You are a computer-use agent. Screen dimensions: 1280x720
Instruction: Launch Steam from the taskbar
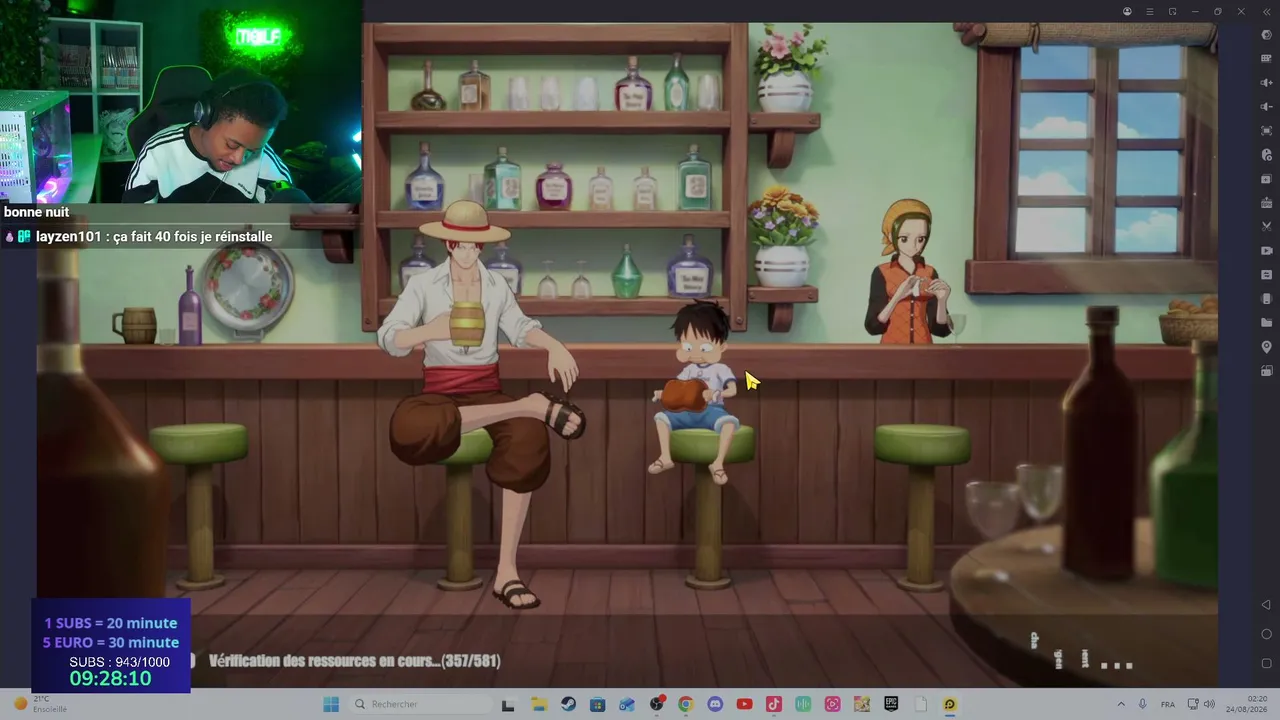click(568, 704)
